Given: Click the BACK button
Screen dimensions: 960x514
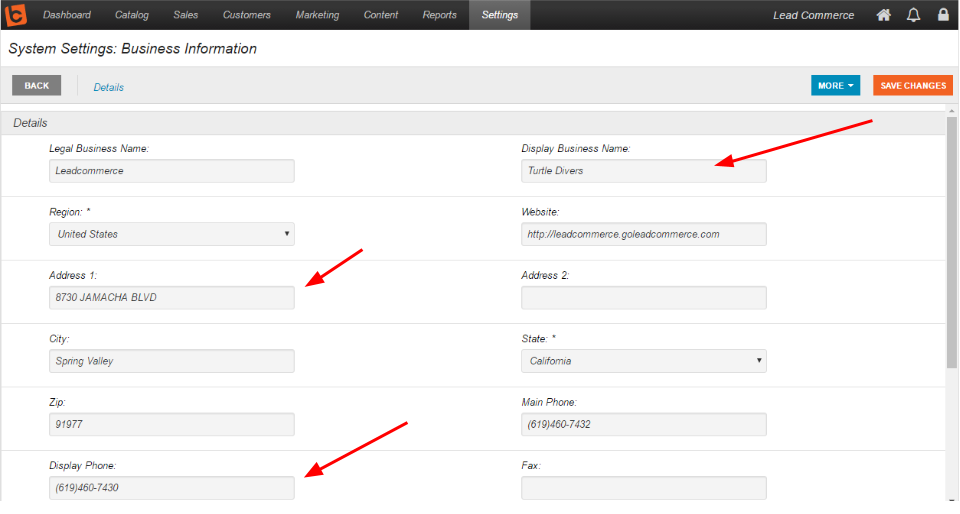Looking at the screenshot, I should click(x=37, y=86).
